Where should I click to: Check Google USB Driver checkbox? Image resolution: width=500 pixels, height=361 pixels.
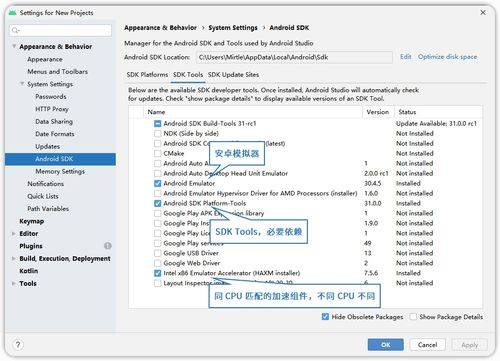point(157,253)
